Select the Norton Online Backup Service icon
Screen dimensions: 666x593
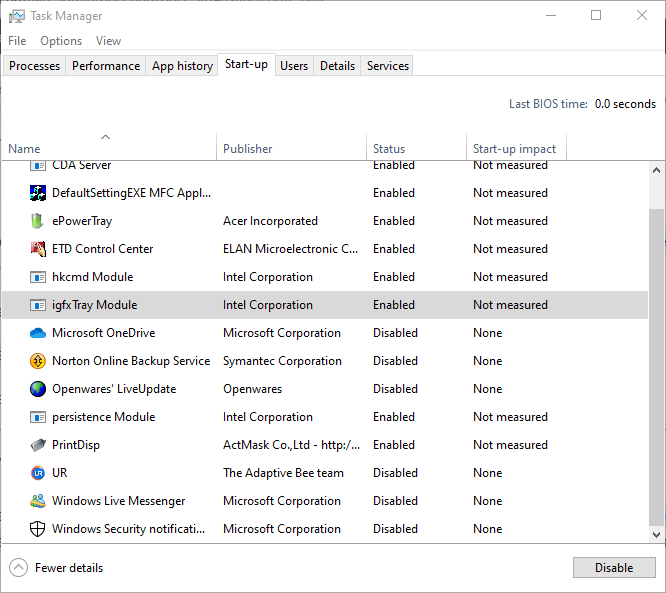coord(38,361)
